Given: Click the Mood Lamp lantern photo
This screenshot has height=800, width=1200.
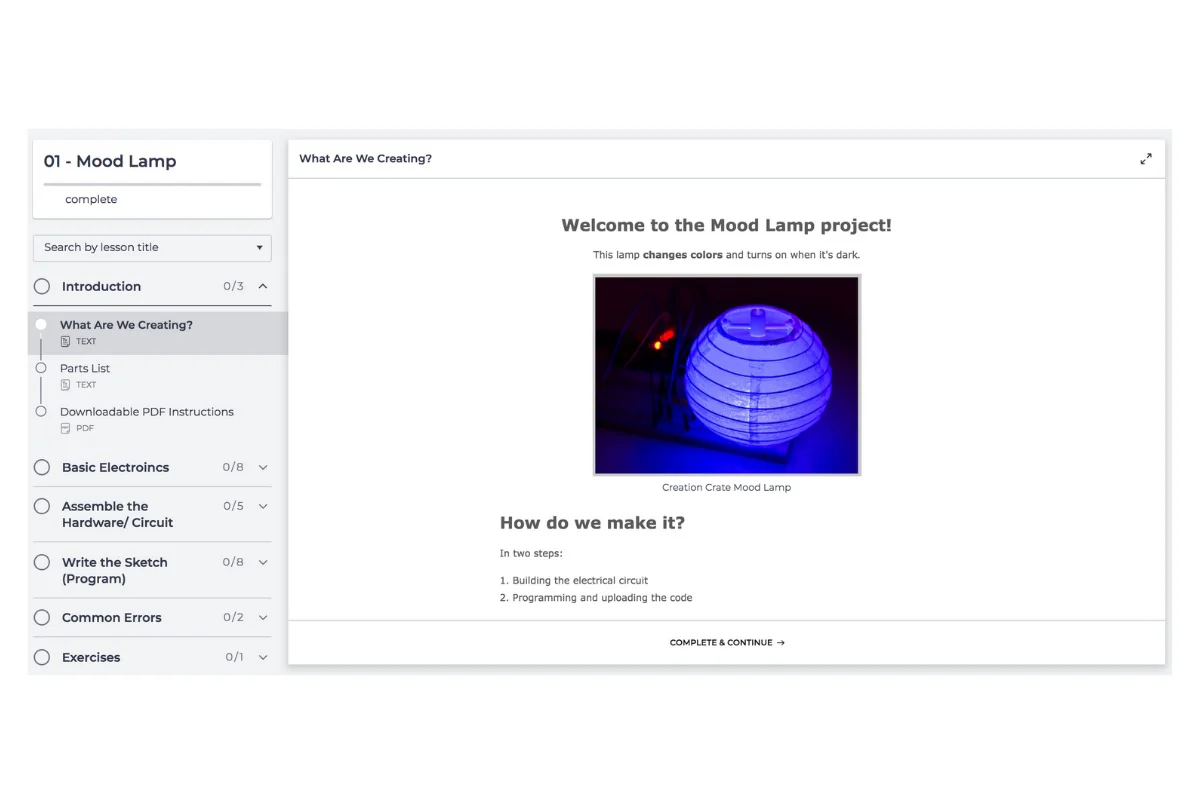Looking at the screenshot, I should click(x=727, y=375).
